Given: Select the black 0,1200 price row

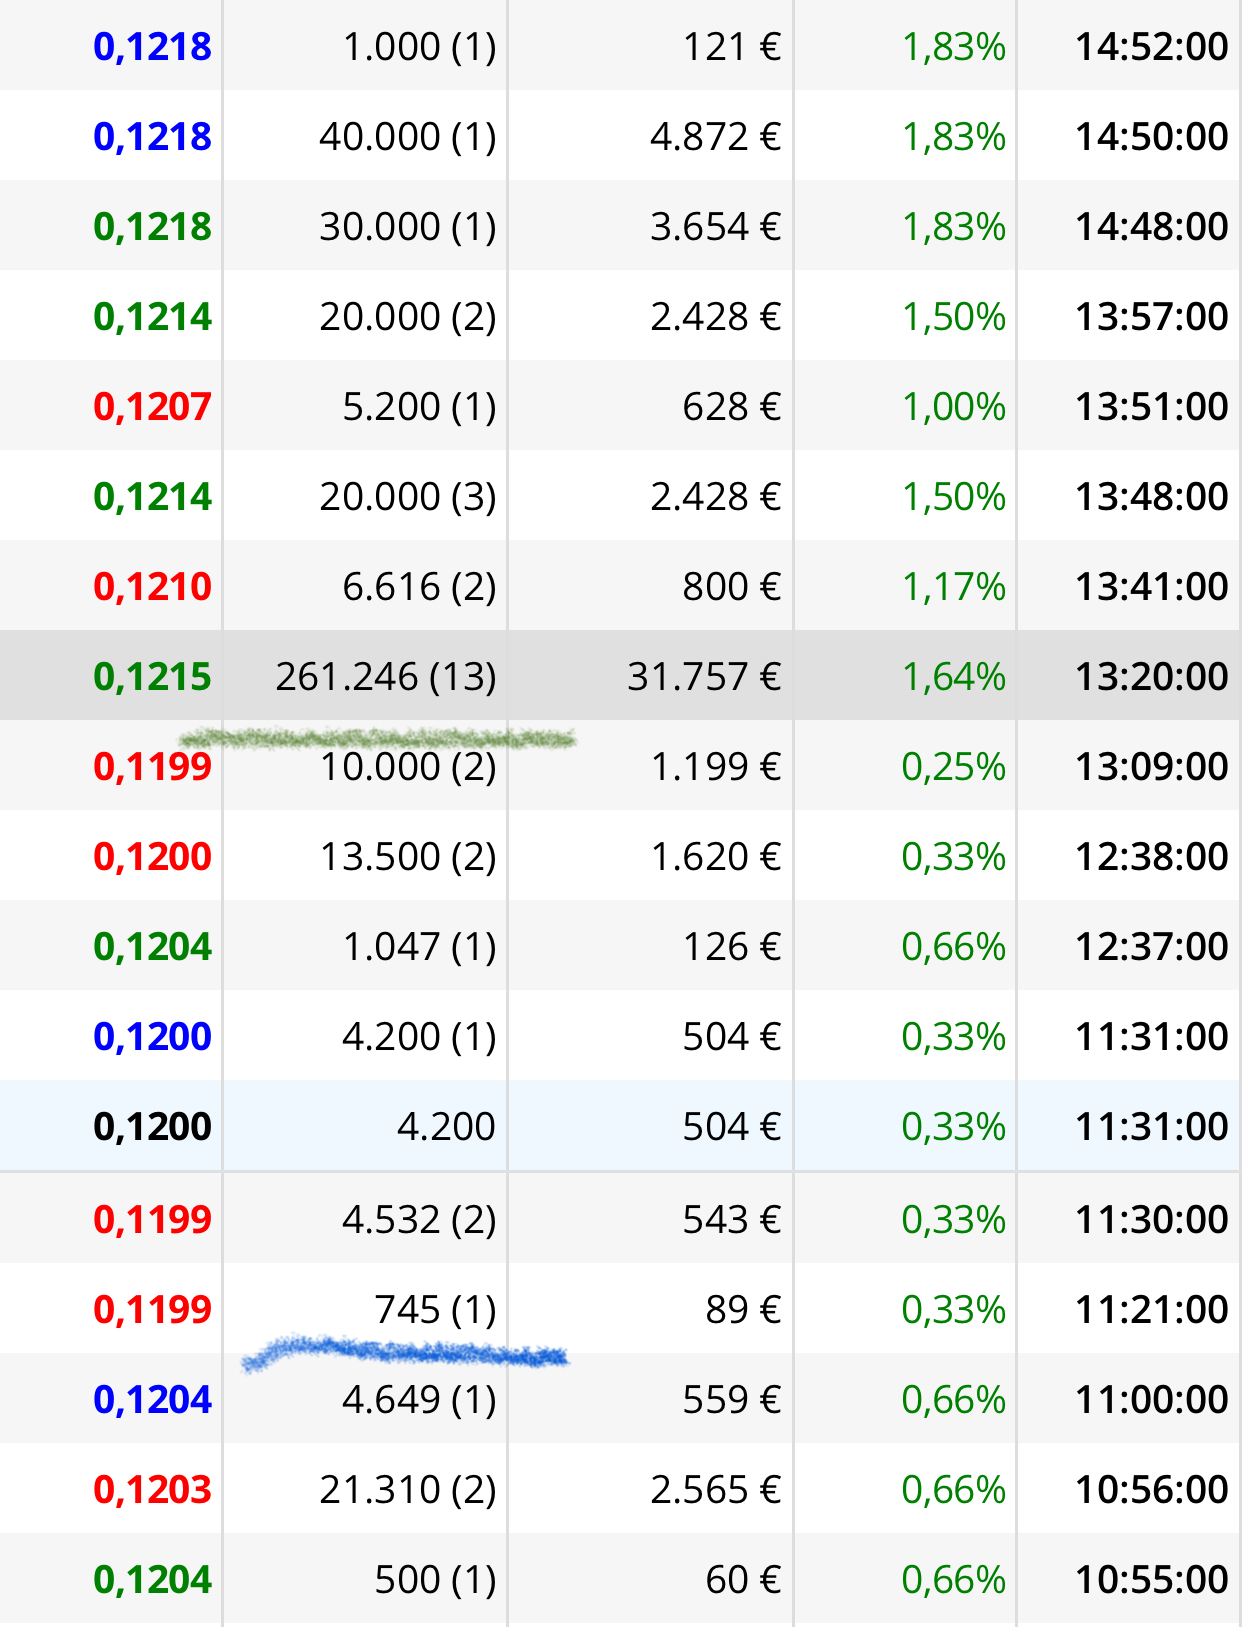Looking at the screenshot, I should point(621,1125).
